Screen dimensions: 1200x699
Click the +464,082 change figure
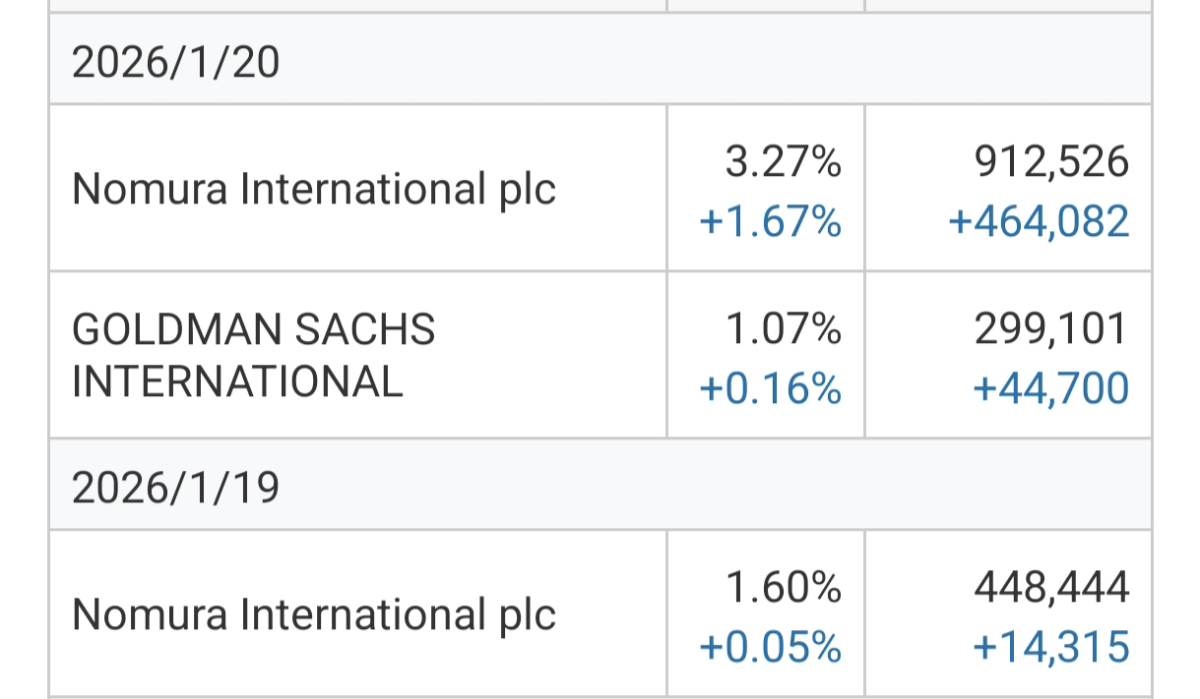(1039, 221)
